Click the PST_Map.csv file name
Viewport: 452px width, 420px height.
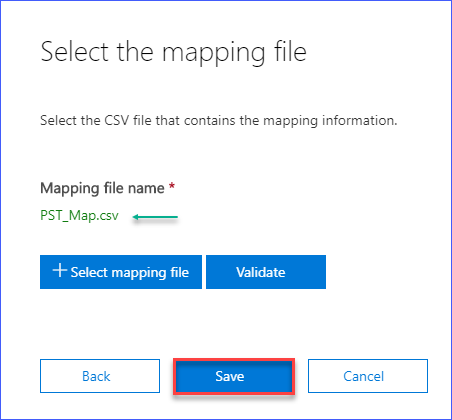[79, 216]
